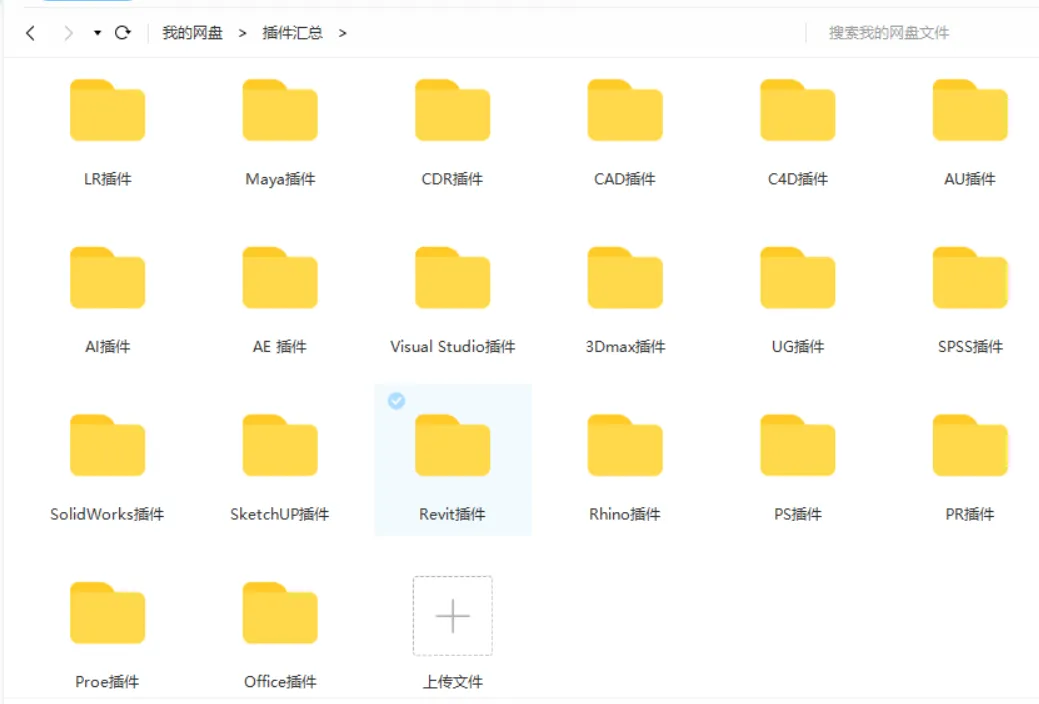Screen dimensions: 1039x704
Task: Go back with the left arrow
Action: pyautogui.click(x=30, y=32)
